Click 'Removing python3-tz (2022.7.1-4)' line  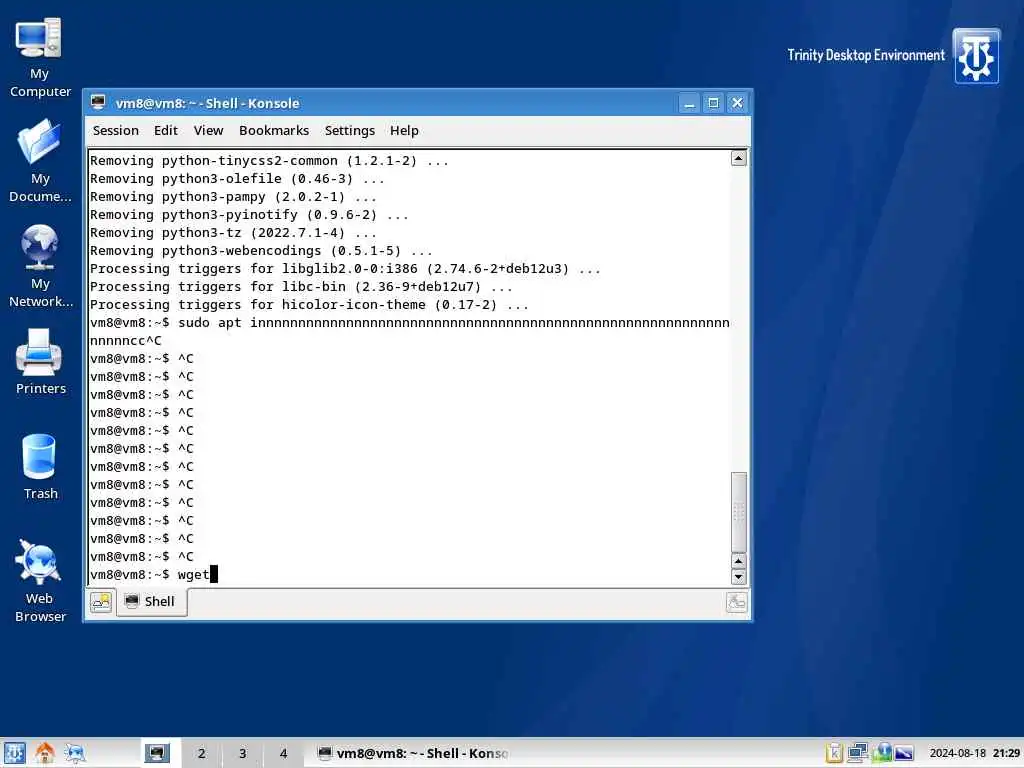click(x=233, y=232)
